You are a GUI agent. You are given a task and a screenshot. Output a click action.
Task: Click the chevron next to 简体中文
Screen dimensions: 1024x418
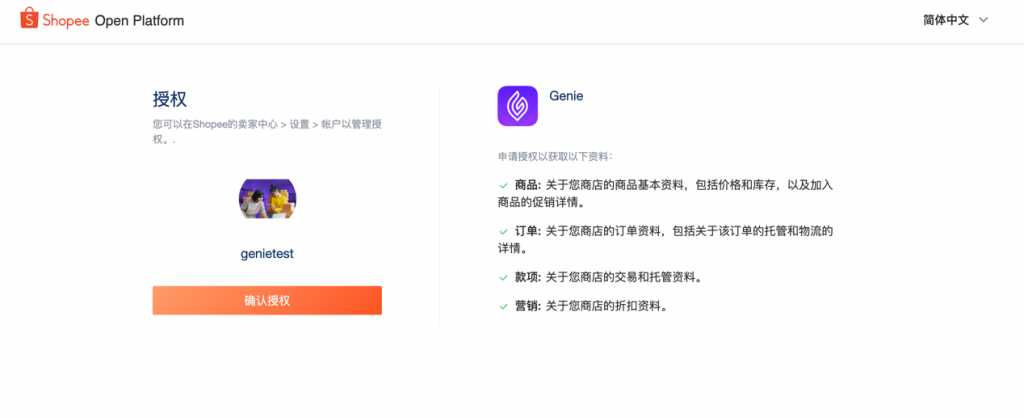click(x=984, y=20)
